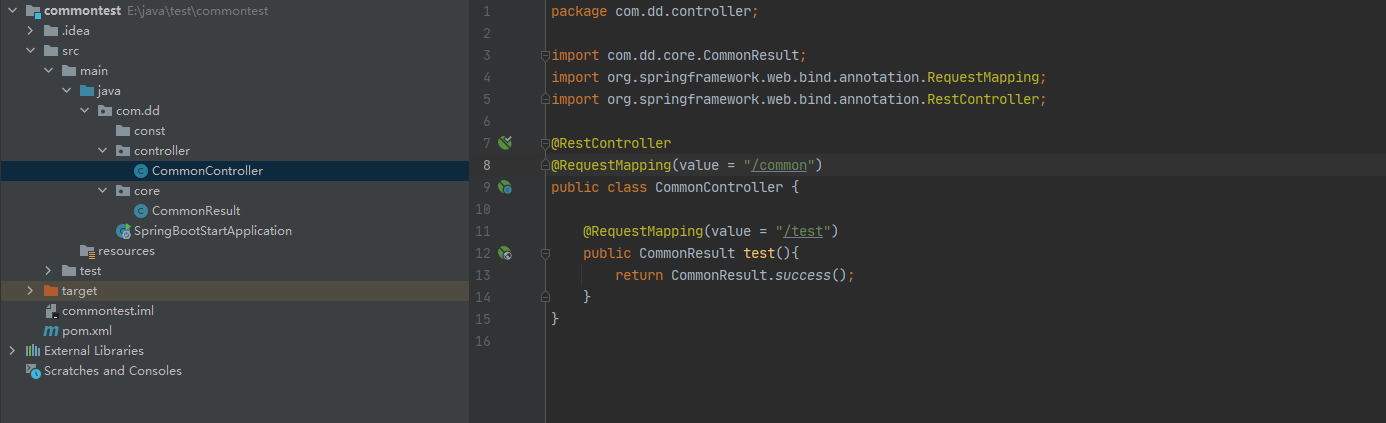Click the CommonResult class icon

(141, 211)
